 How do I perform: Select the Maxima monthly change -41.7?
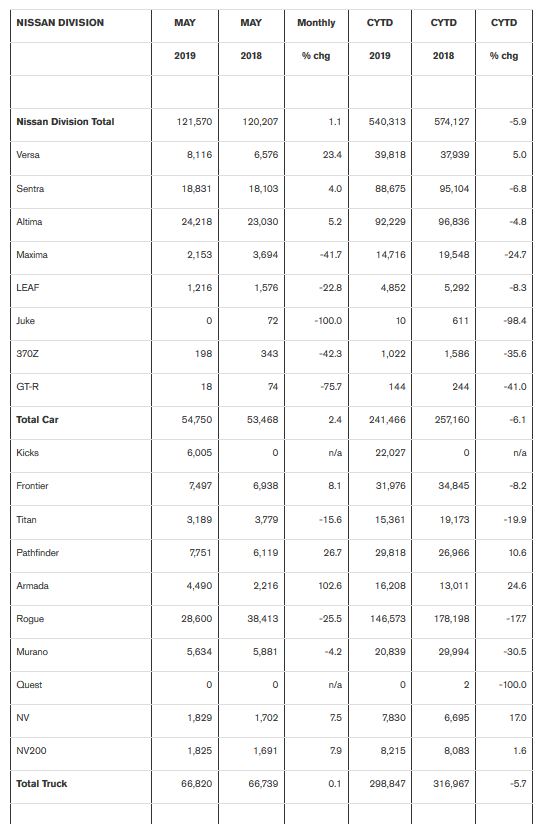pyautogui.click(x=330, y=255)
